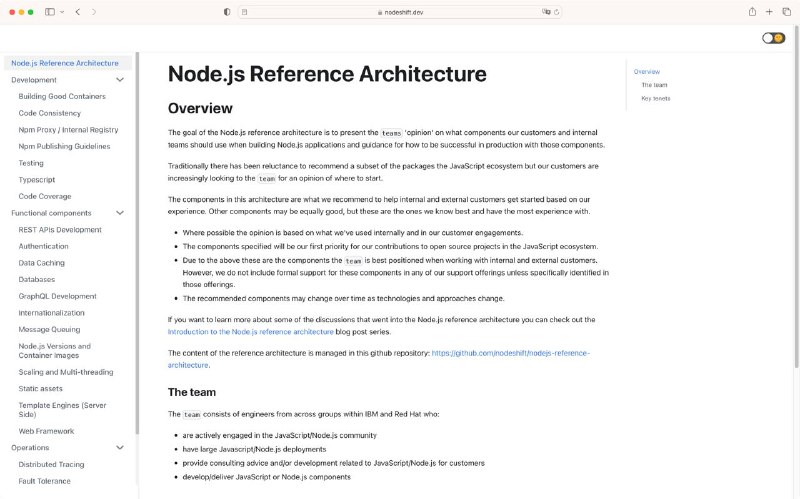Click the Overview section heading
The height and width of the screenshot is (499, 800).
(200, 108)
